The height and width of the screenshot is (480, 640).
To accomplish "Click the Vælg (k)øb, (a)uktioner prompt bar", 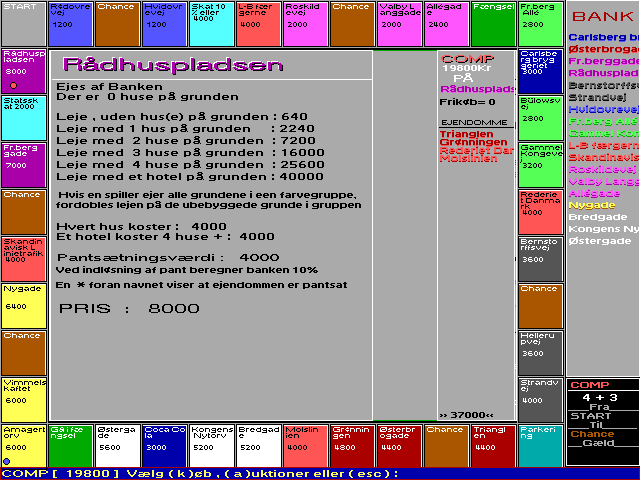I will coord(320,474).
